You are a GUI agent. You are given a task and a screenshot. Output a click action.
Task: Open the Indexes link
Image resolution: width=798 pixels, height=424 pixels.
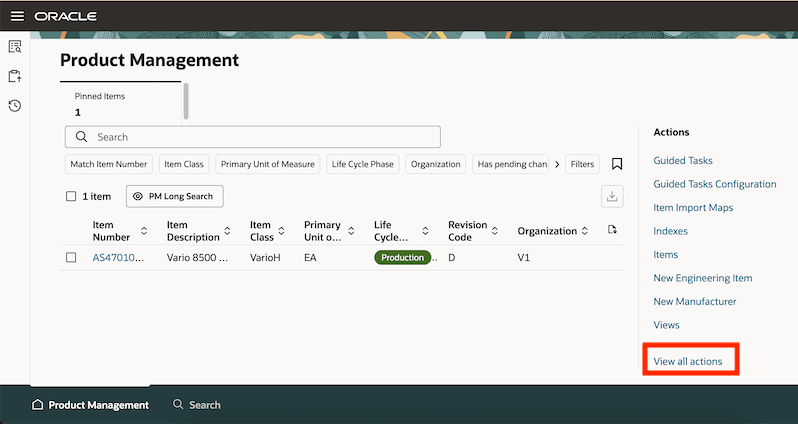click(x=670, y=231)
